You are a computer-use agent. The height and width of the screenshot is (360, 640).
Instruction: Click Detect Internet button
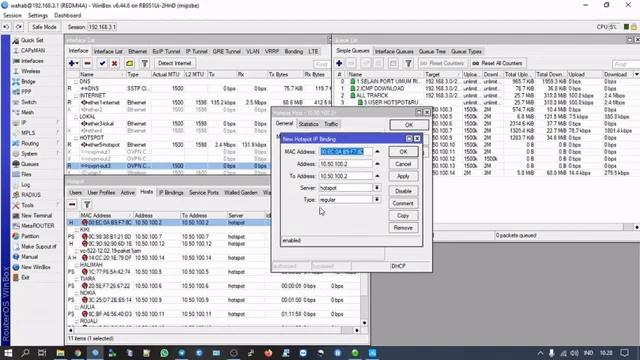tap(175, 63)
